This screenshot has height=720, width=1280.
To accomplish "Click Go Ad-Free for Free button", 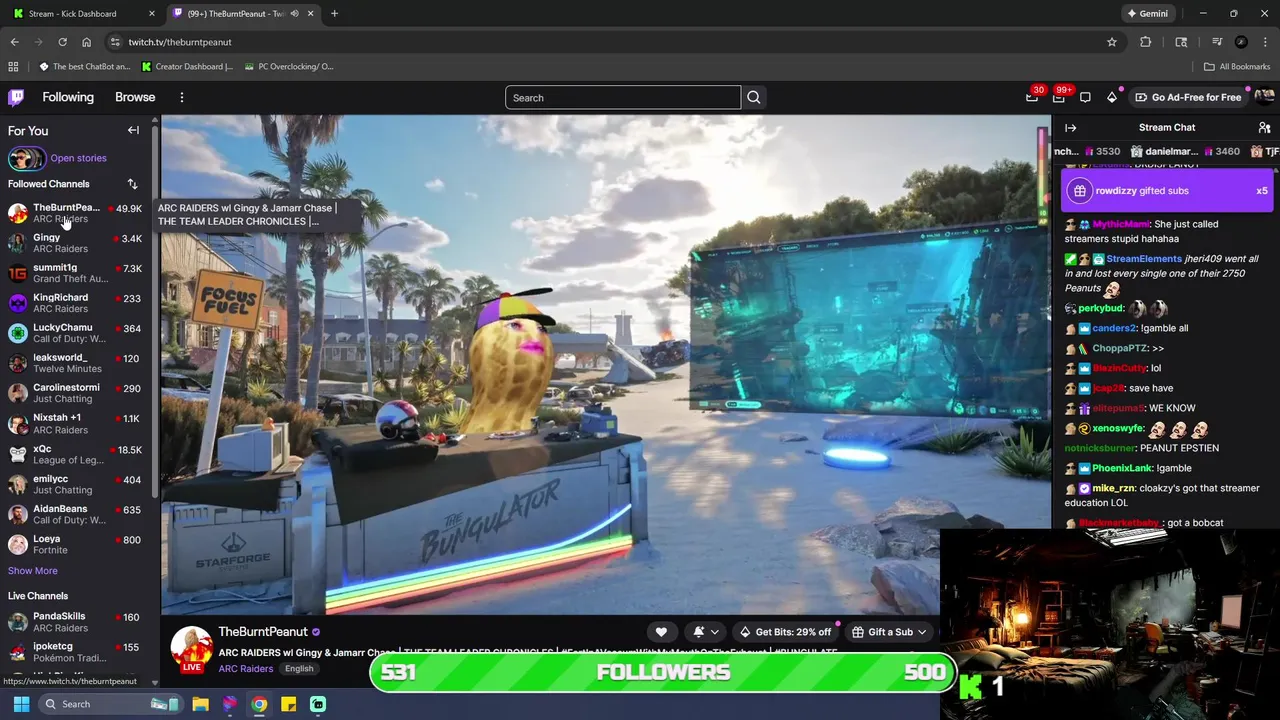I will coord(1188,97).
